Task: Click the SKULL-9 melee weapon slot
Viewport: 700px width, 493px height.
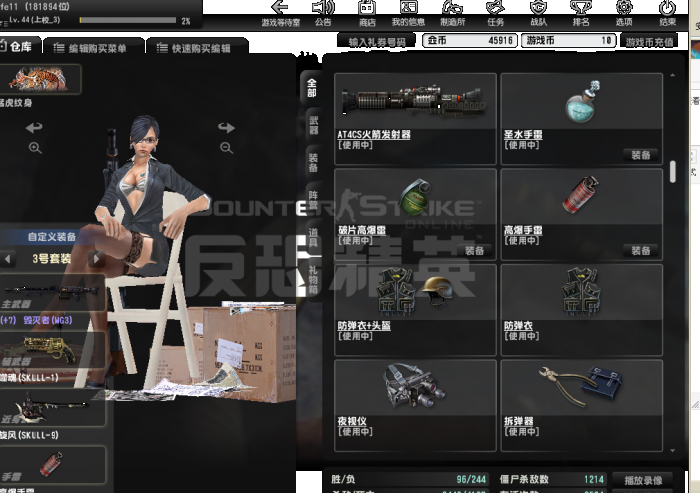Action: tap(52, 407)
